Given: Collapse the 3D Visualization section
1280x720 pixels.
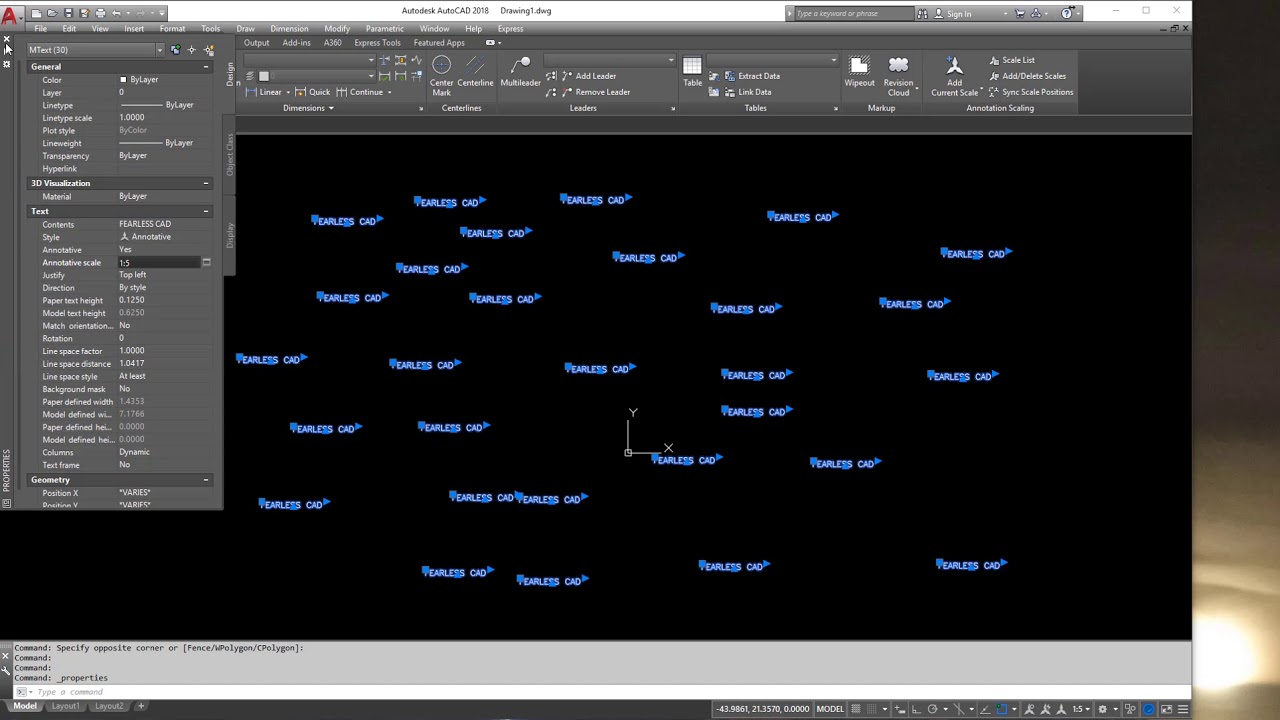Looking at the screenshot, I should point(206,183).
